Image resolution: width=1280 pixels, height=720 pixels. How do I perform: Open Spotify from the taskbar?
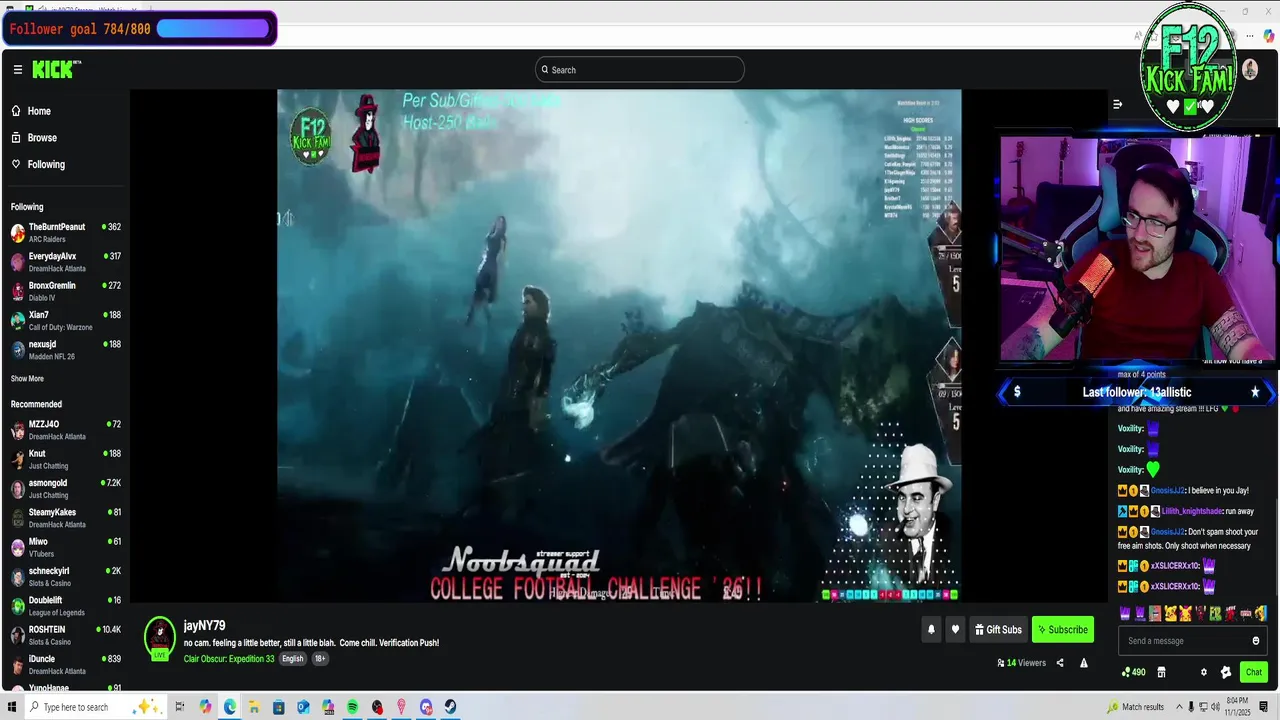pos(352,707)
